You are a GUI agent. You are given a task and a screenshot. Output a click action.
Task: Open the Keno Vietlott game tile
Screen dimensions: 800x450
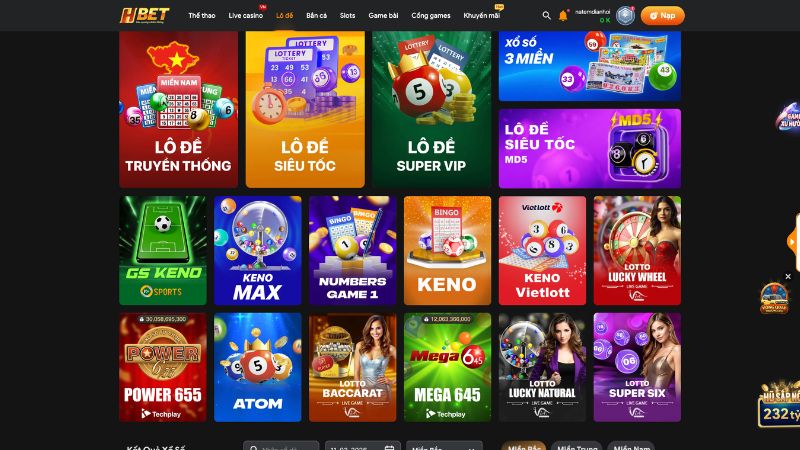pos(542,251)
